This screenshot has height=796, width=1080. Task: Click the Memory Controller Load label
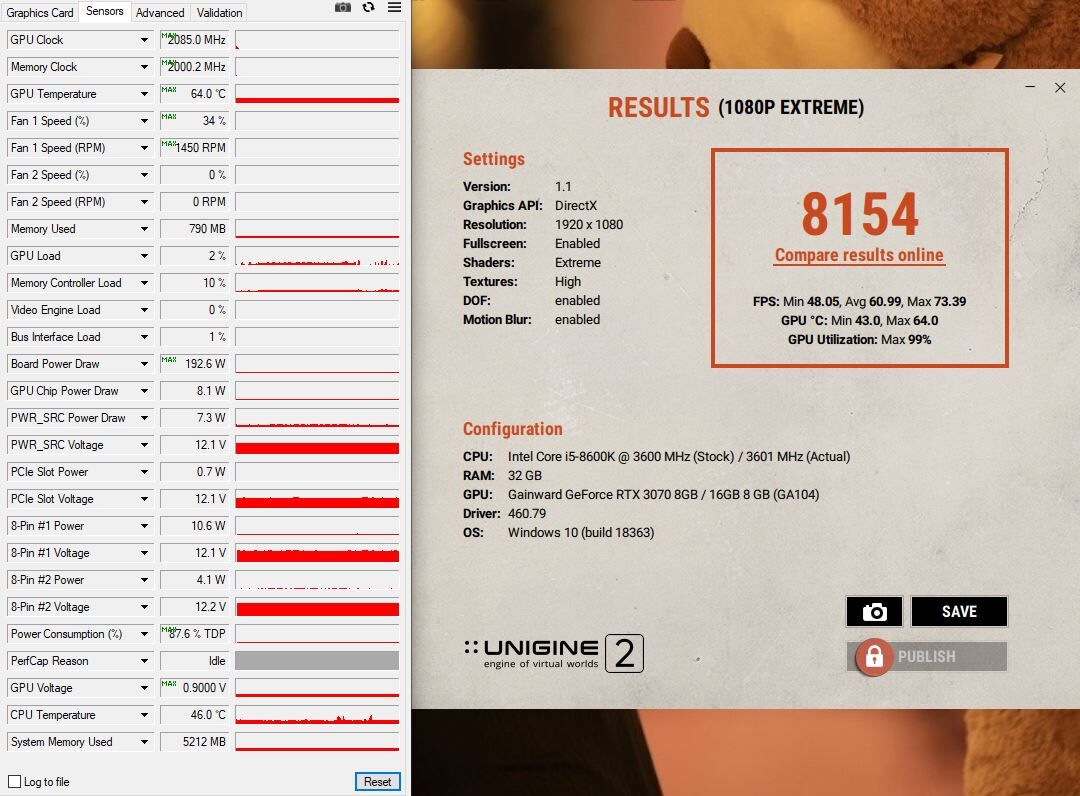point(66,283)
